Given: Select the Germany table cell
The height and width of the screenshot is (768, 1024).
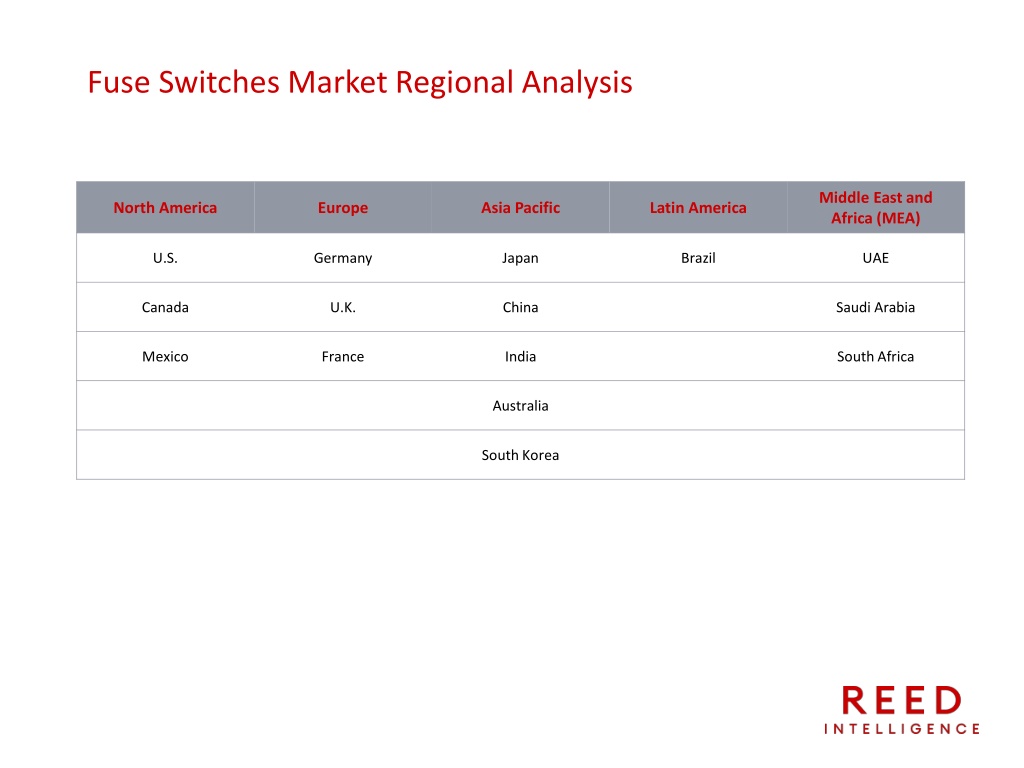Looking at the screenshot, I should click(343, 258).
